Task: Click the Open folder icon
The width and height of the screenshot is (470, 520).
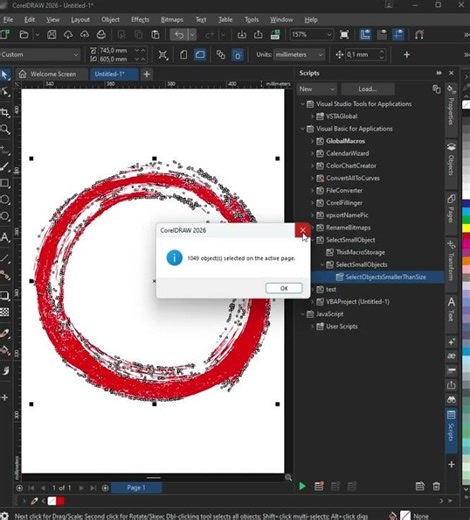Action: click(24, 35)
